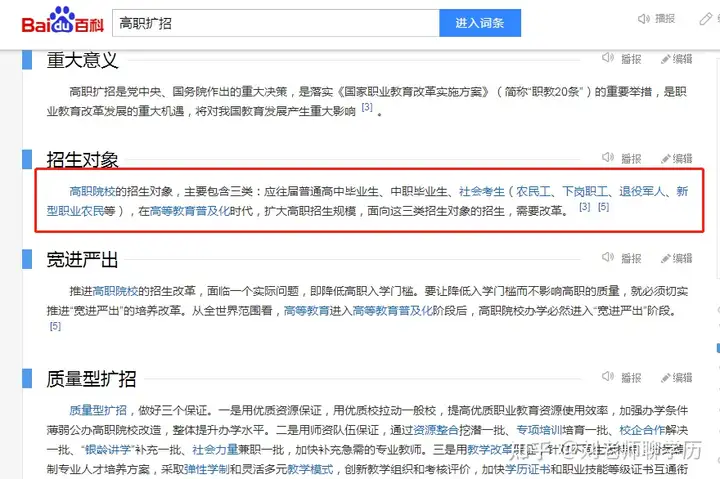Open the 下岗职工 link
This screenshot has height=479, width=720.
[x=585, y=191]
